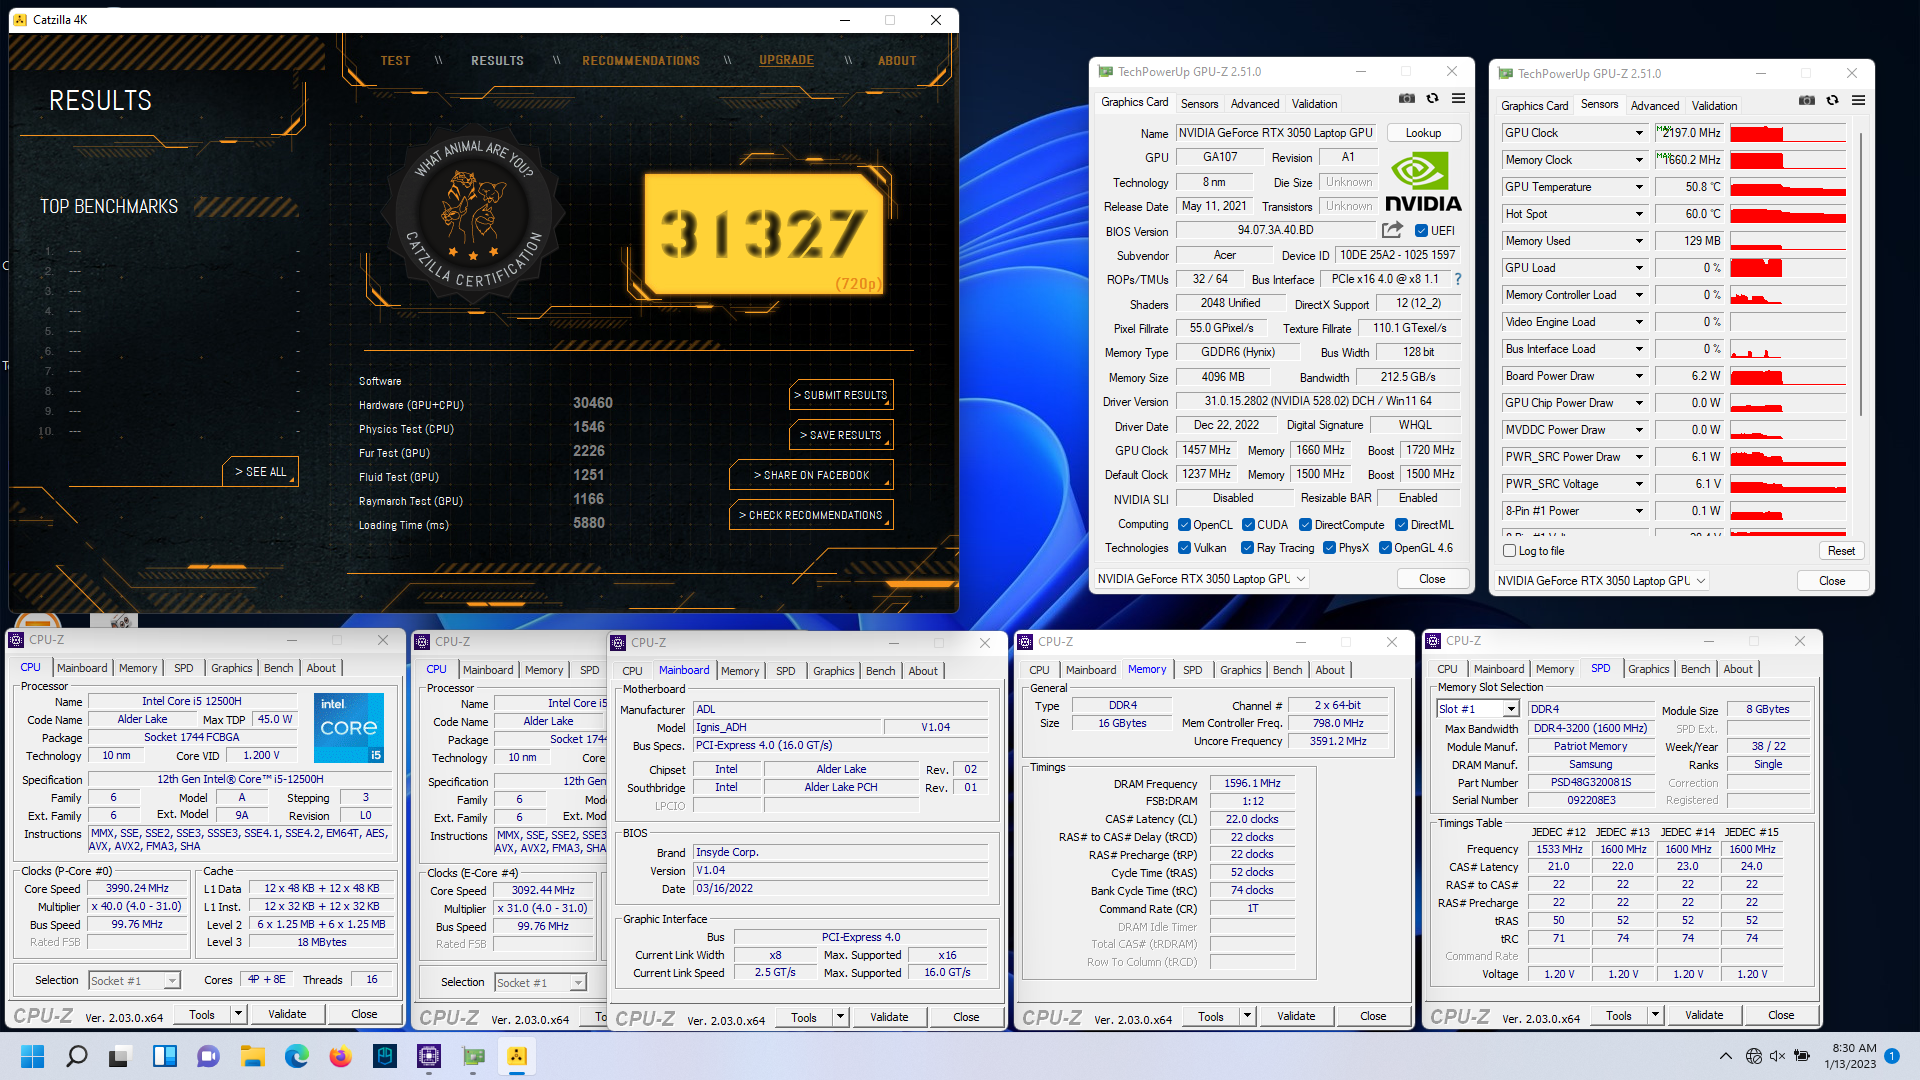Open GPU selector in left GPU-Z window

[1201, 579]
